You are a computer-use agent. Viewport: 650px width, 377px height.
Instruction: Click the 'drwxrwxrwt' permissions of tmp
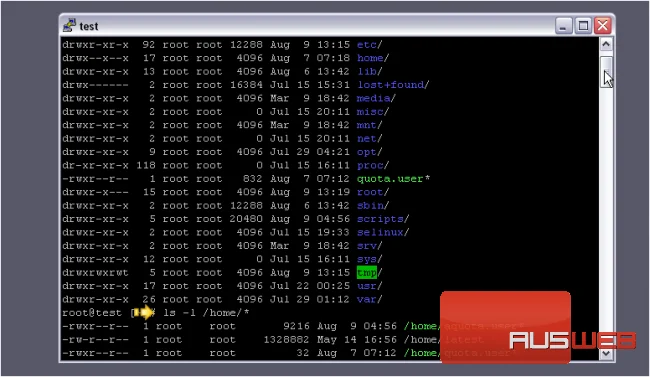pyautogui.click(x=95, y=272)
